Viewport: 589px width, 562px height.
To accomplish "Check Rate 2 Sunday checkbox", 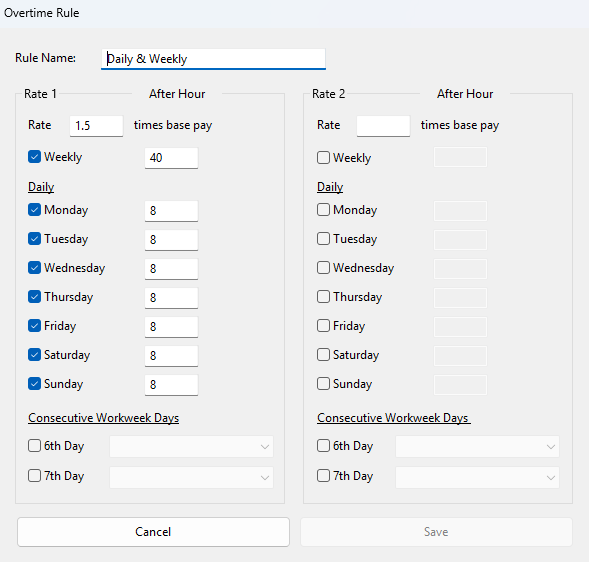I will pos(323,384).
